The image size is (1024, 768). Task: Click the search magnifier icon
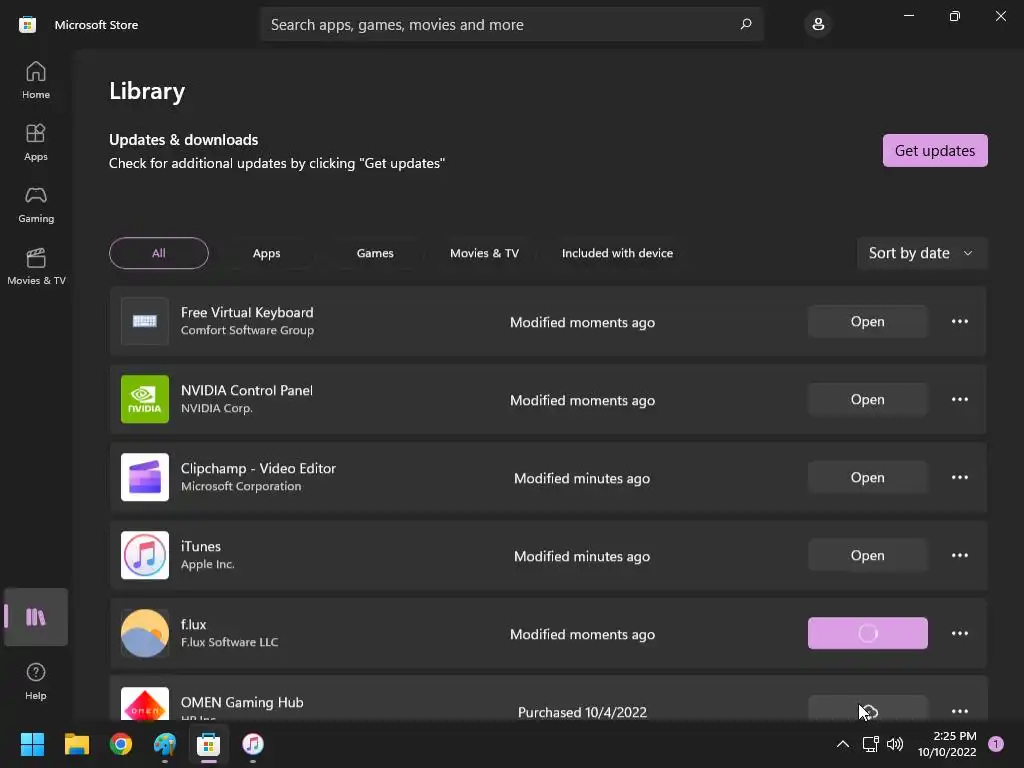[746, 24]
